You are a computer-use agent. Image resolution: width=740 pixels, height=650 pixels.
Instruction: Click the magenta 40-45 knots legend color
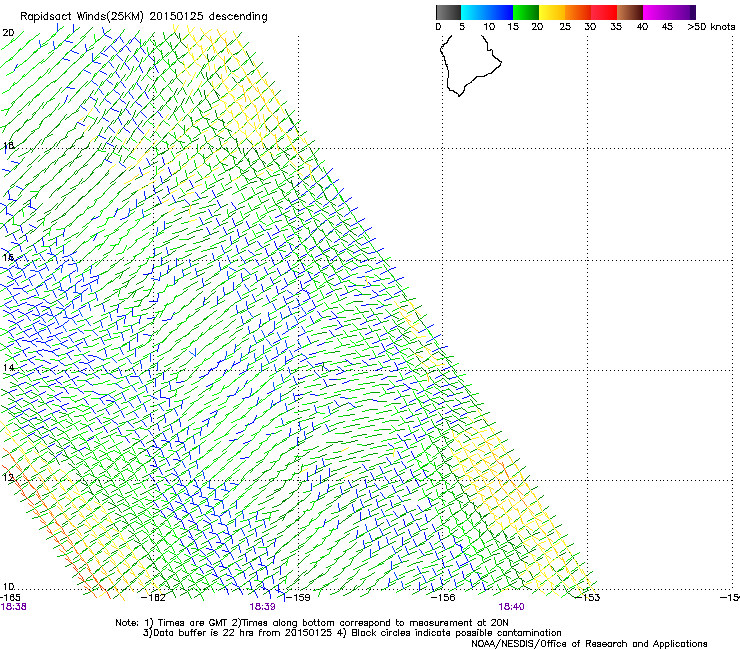pos(656,12)
